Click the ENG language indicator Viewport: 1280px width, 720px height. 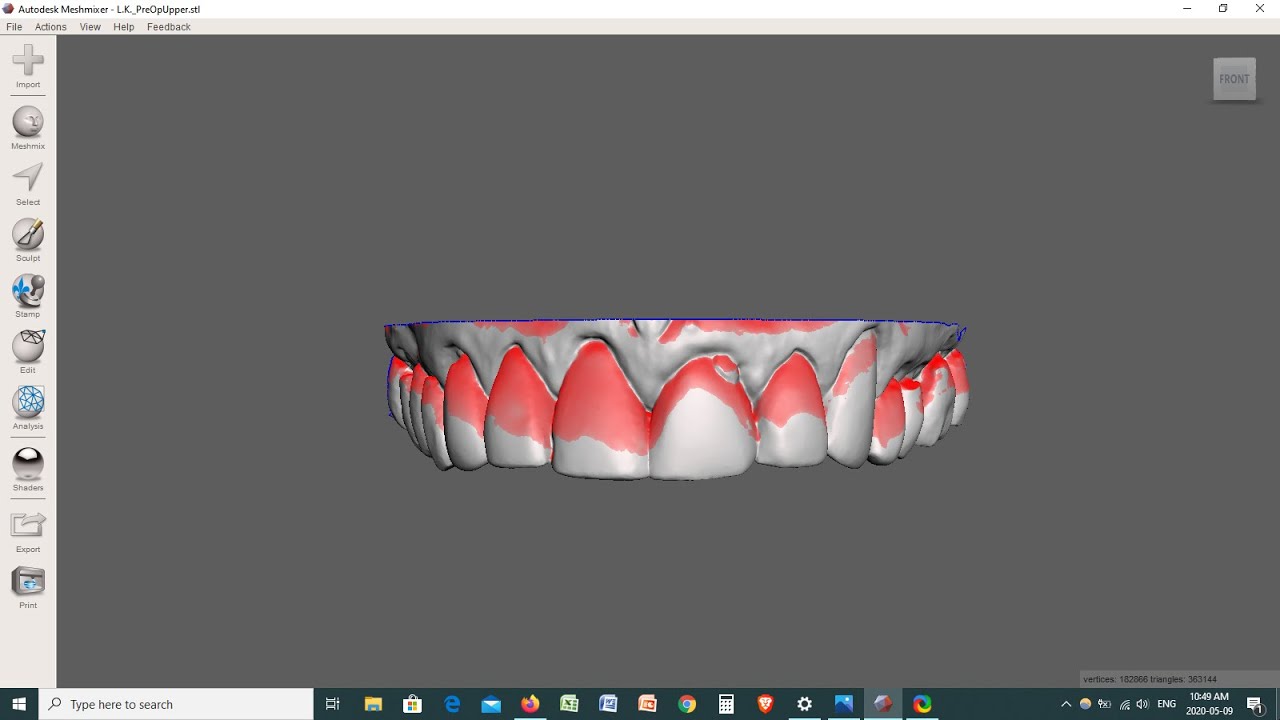[1166, 704]
